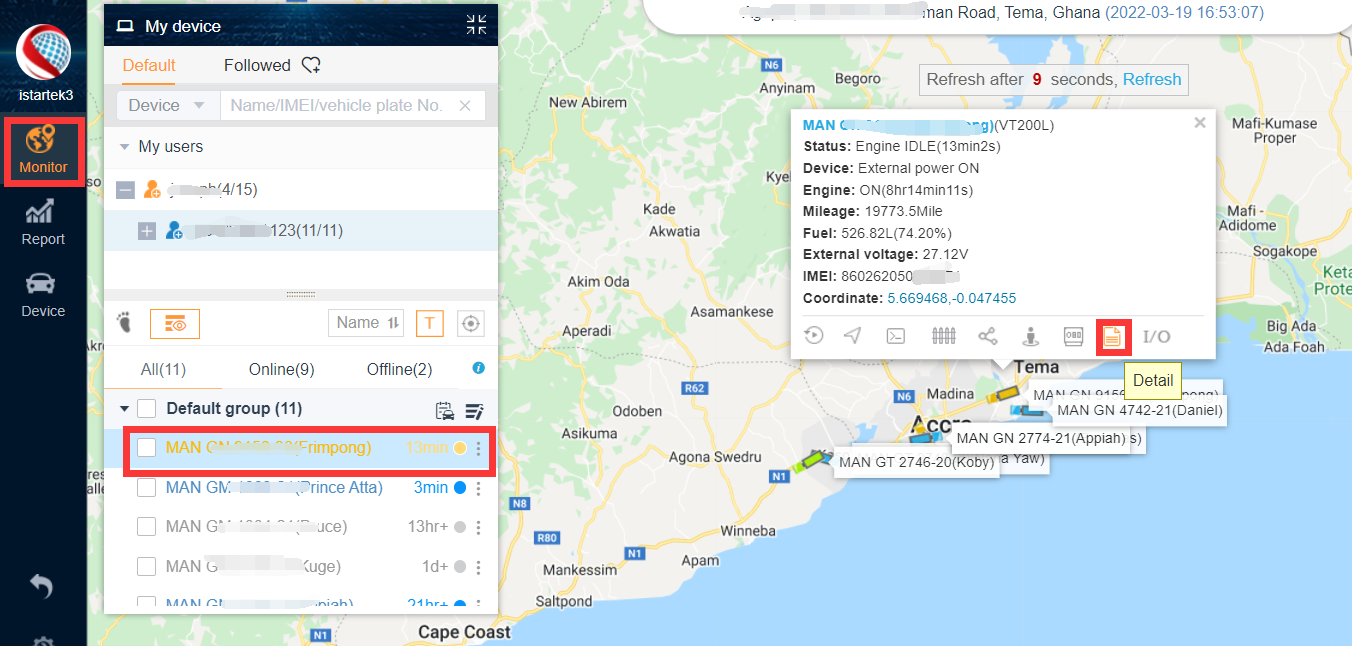Click the istartek3 account logo
Screen dimensions: 1352x646
(43, 52)
